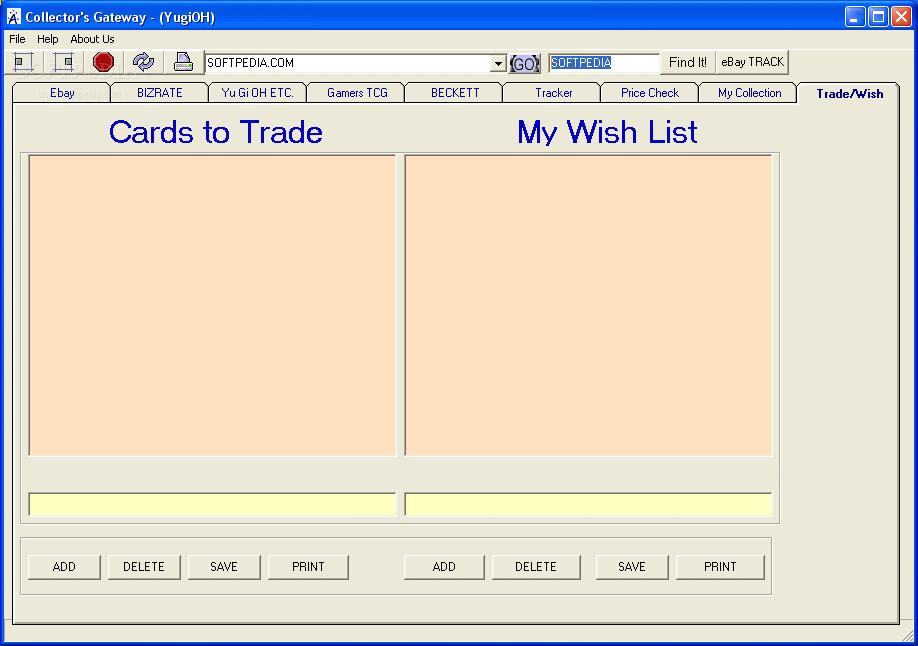The width and height of the screenshot is (918, 646).
Task: Click SAVE under Cards to Trade
Action: tap(224, 567)
